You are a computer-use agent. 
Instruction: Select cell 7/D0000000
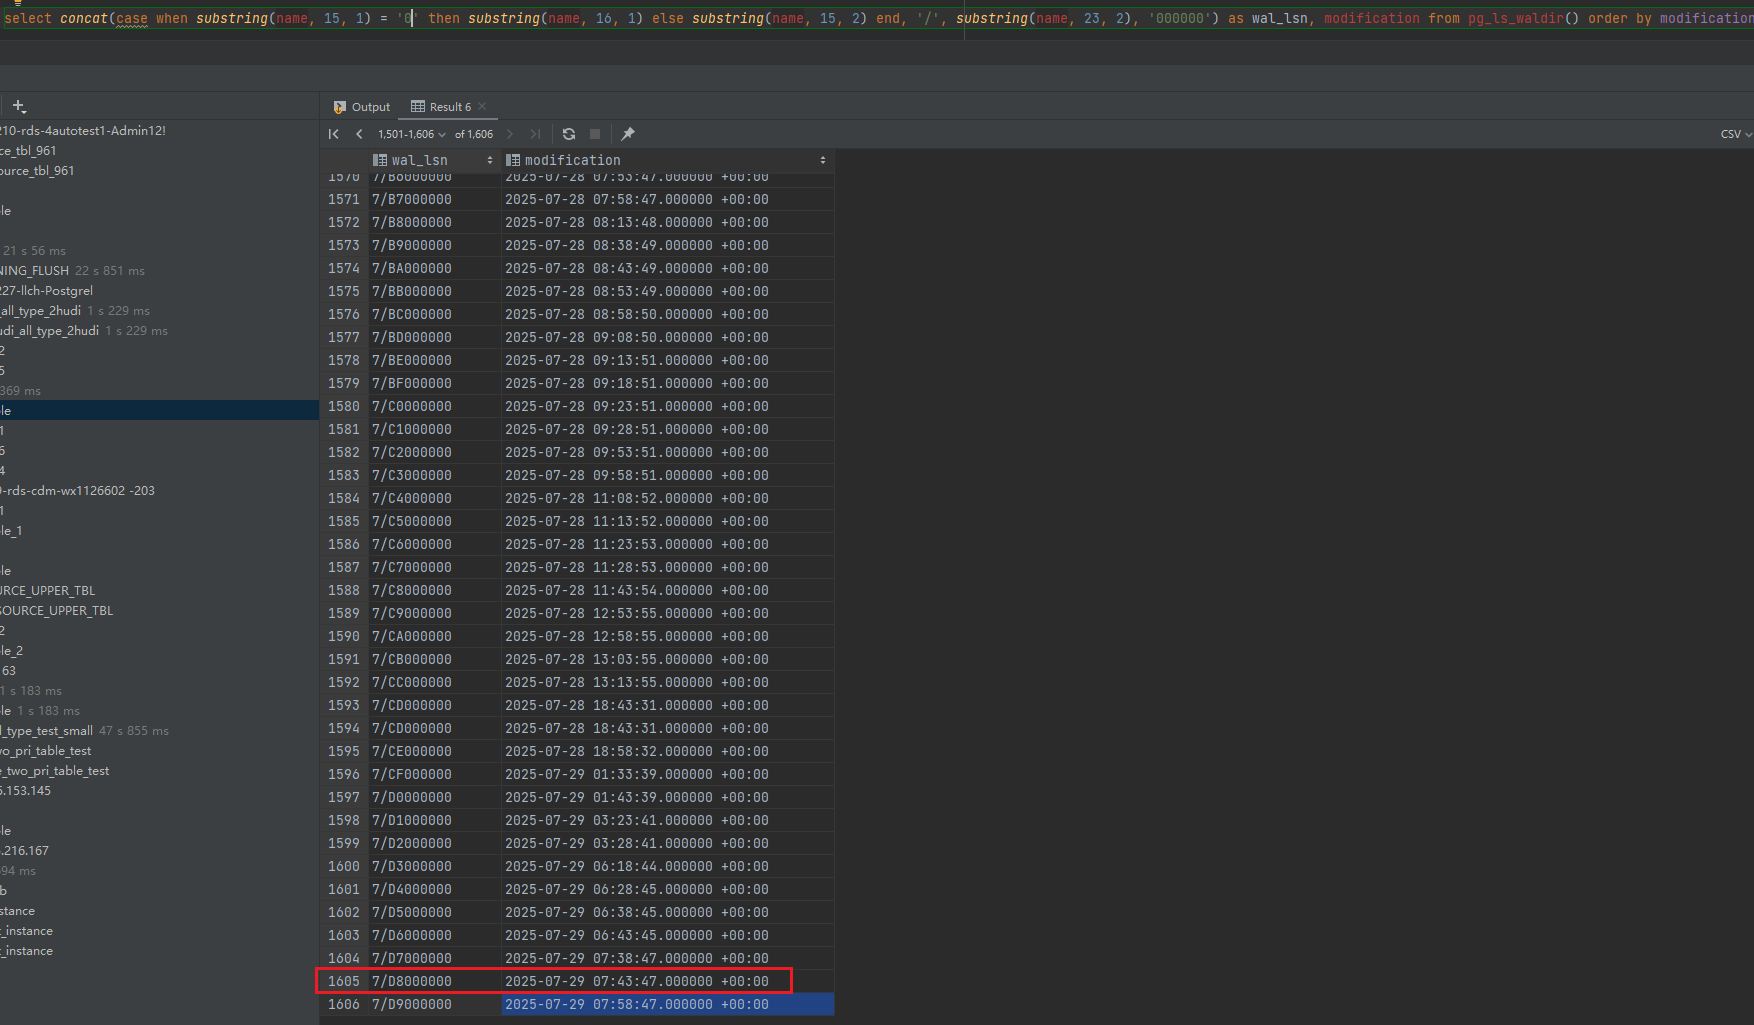pos(434,798)
